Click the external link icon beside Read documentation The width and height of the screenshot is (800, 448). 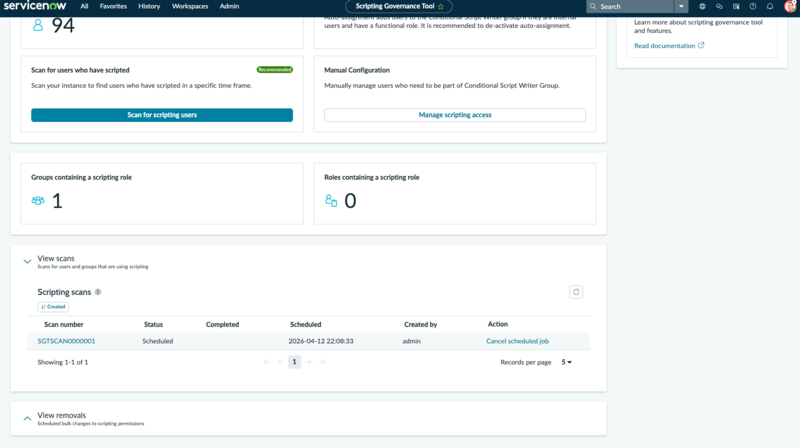[x=701, y=45]
